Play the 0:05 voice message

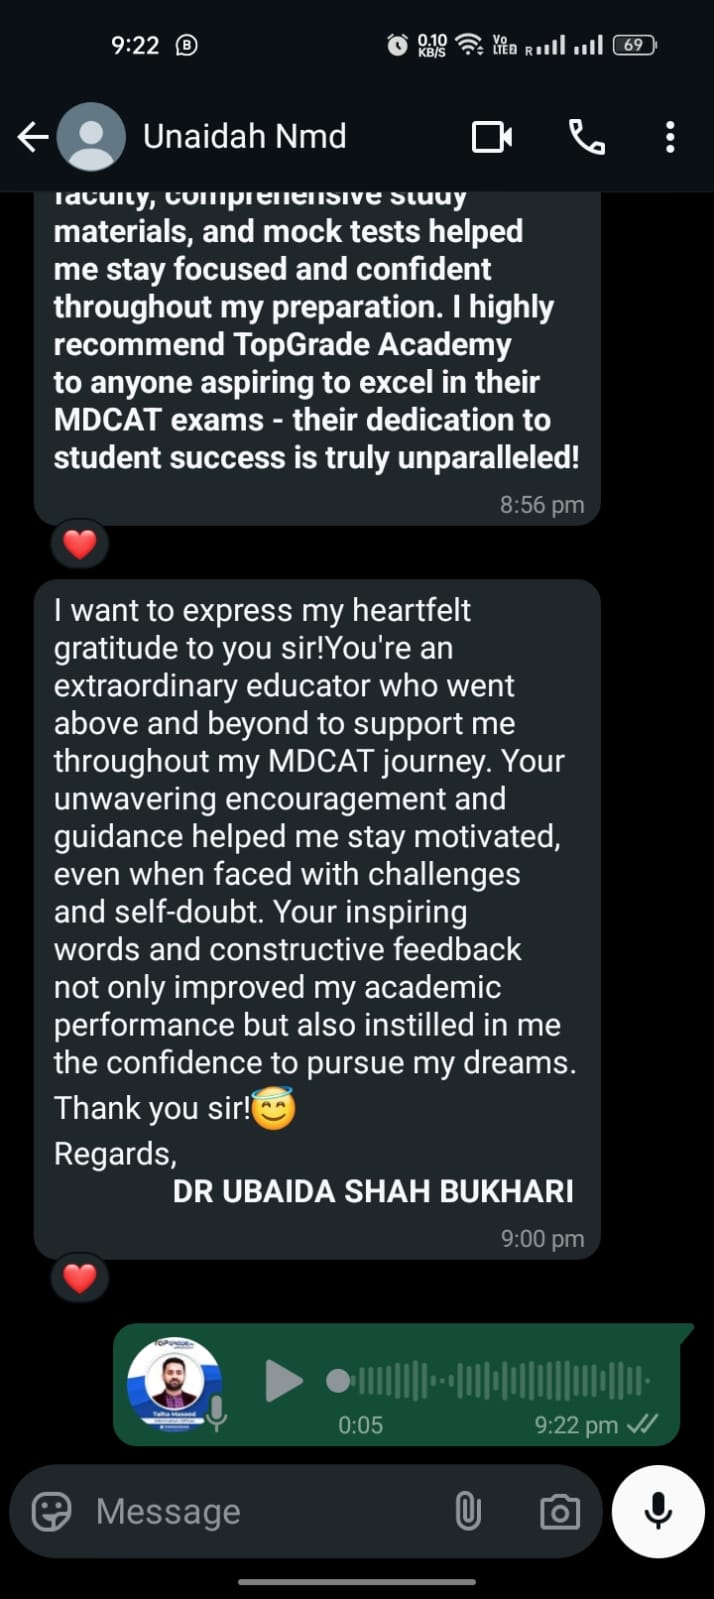[x=283, y=1381]
